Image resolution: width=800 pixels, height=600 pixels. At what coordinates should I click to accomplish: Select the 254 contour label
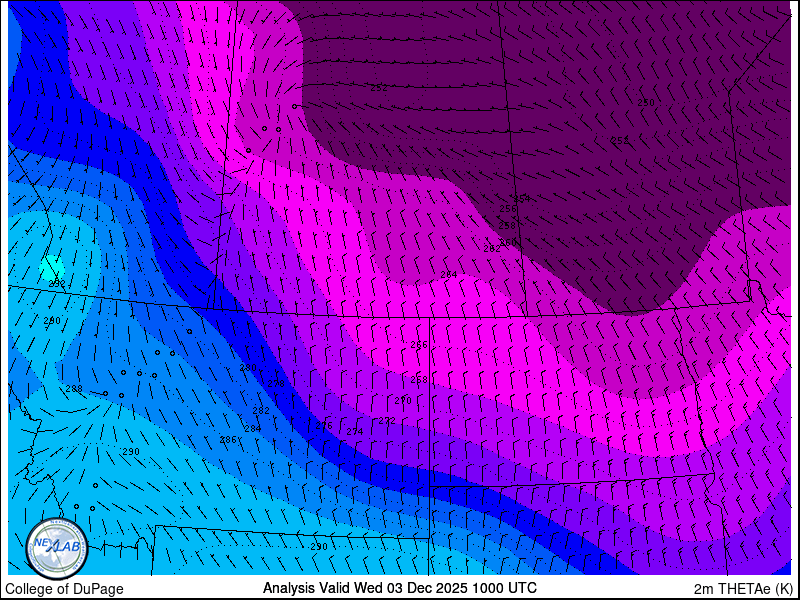point(521,199)
